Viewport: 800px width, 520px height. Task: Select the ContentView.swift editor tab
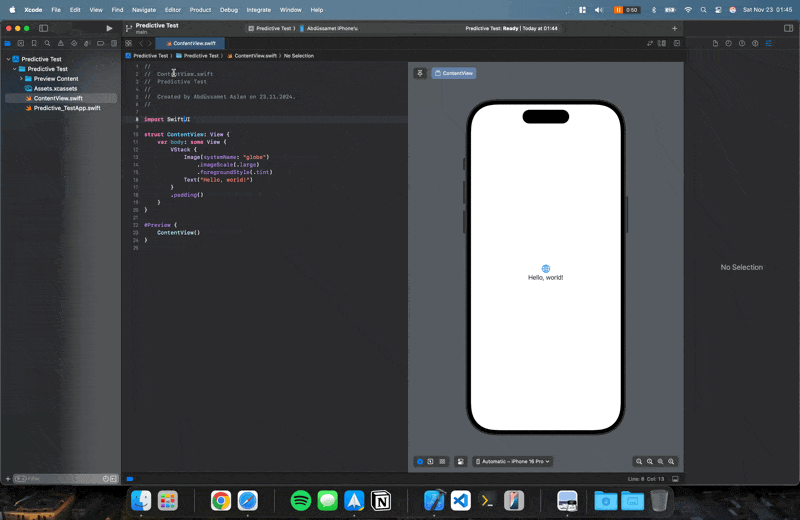point(190,43)
